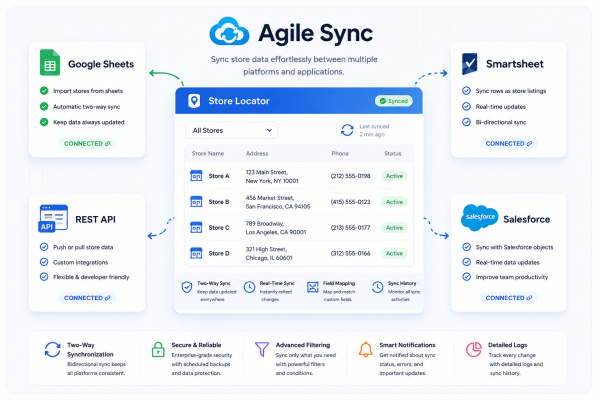Click Store A Active status badge

click(394, 176)
